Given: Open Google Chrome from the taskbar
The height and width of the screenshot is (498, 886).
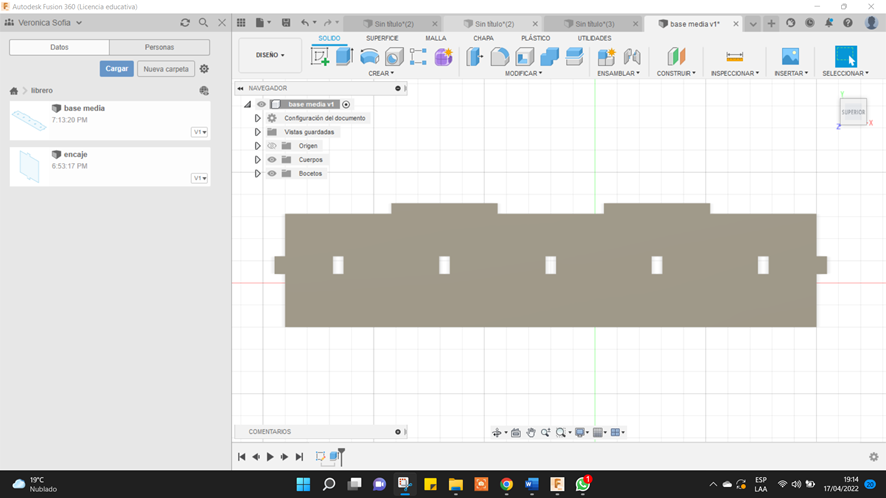Looking at the screenshot, I should click(x=506, y=484).
